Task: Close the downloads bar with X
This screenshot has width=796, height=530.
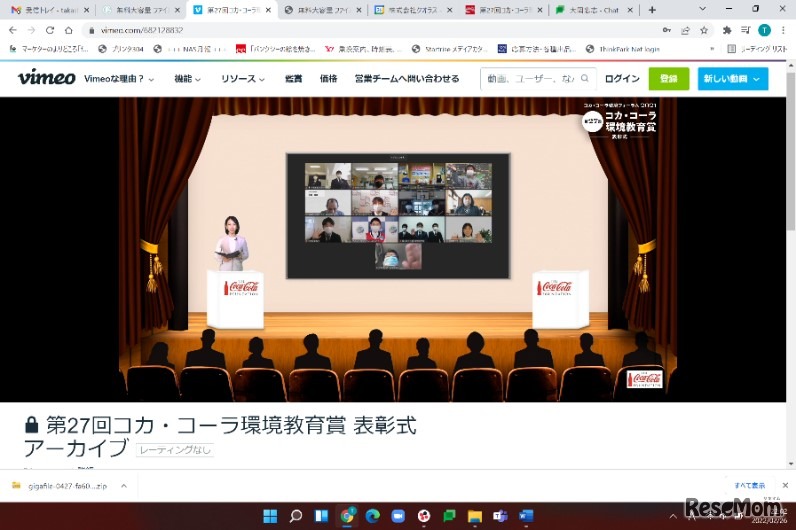Action: [x=785, y=485]
